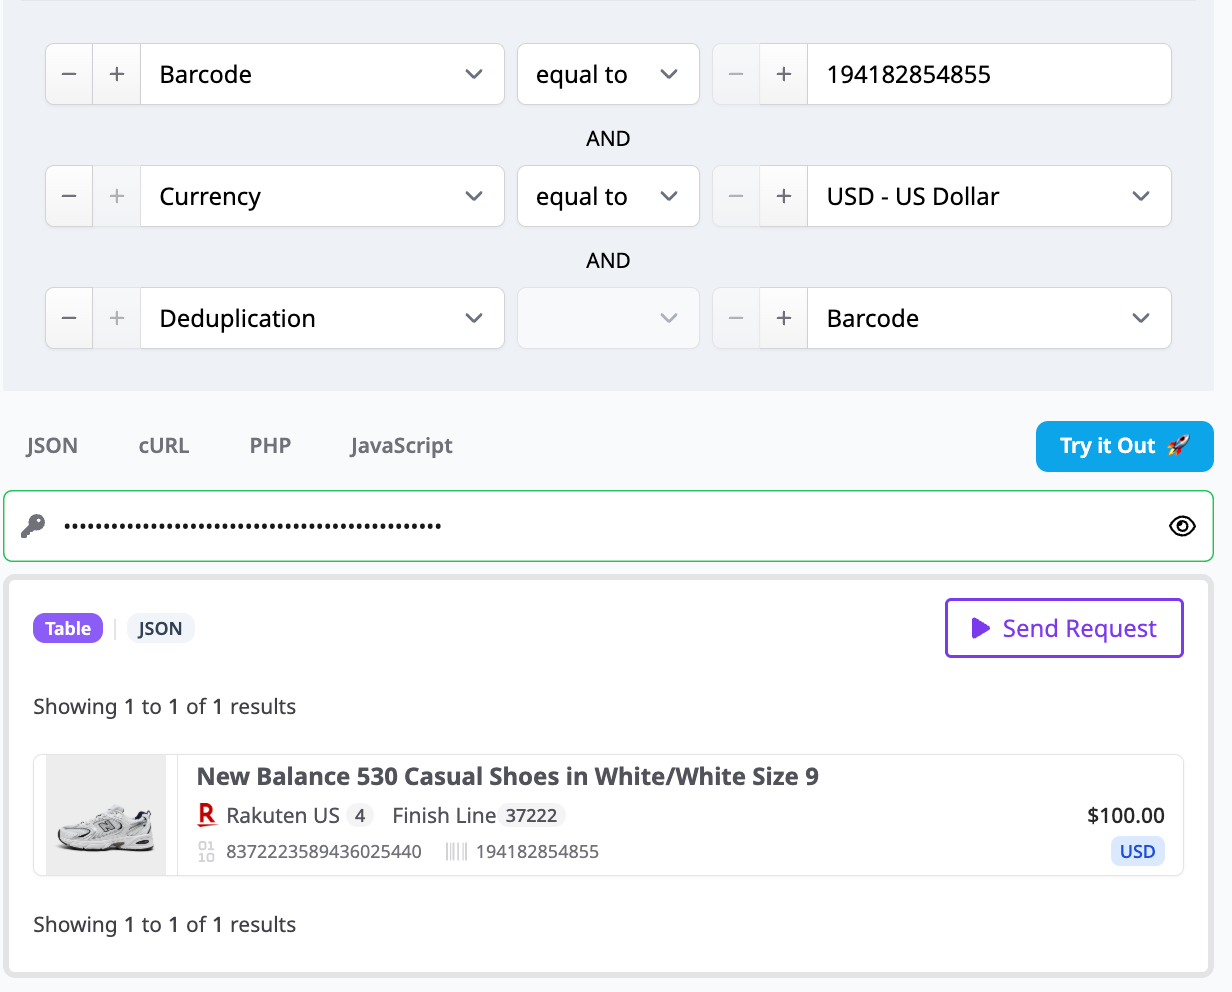This screenshot has height=992, width=1232.
Task: Expand the USD - US Dollar dropdown
Action: pyautogui.click(x=988, y=196)
